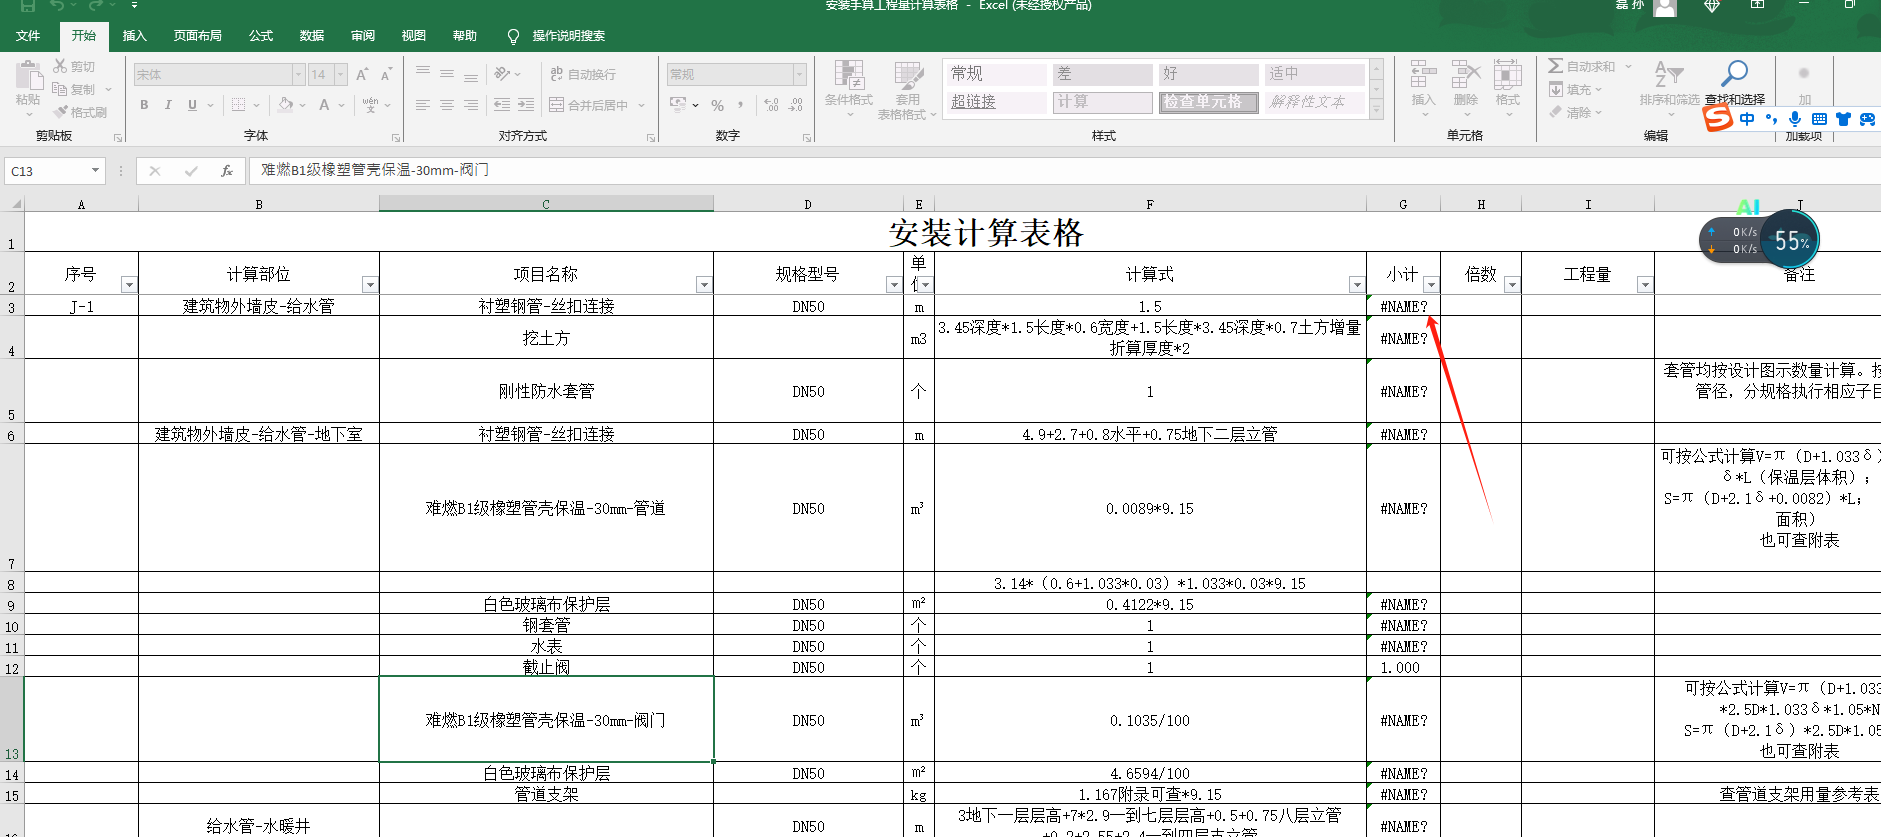Select the 超链接 (Hyperlink) cell style
Viewport: 1881px width, 837px height.
(996, 102)
